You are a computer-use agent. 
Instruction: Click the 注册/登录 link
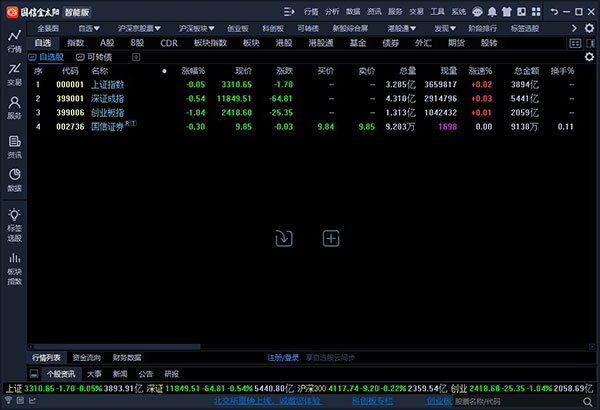tap(282, 357)
